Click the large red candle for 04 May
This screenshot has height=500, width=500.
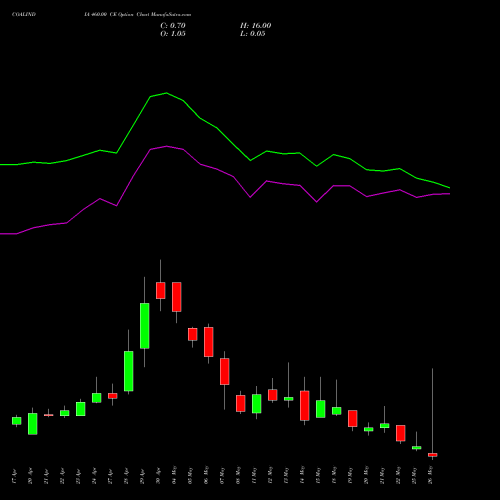(177, 297)
